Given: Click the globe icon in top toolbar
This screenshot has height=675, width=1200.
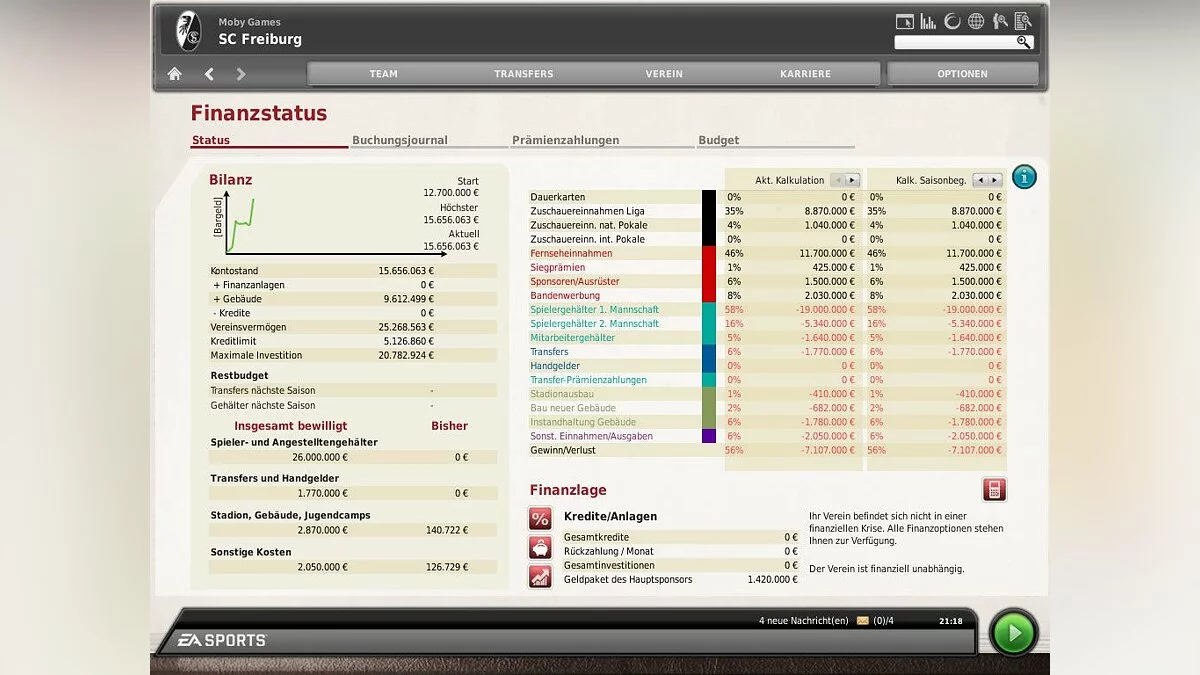Looking at the screenshot, I should pos(975,21).
